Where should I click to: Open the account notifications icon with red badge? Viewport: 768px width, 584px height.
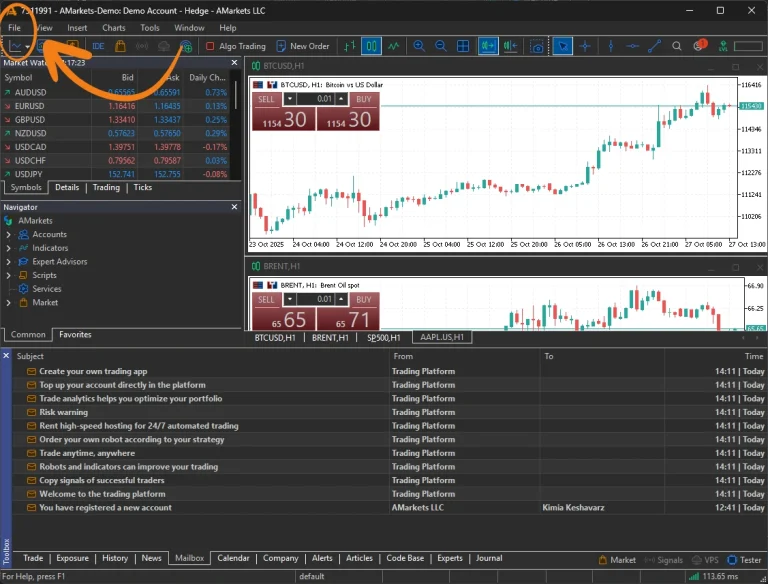coord(700,45)
